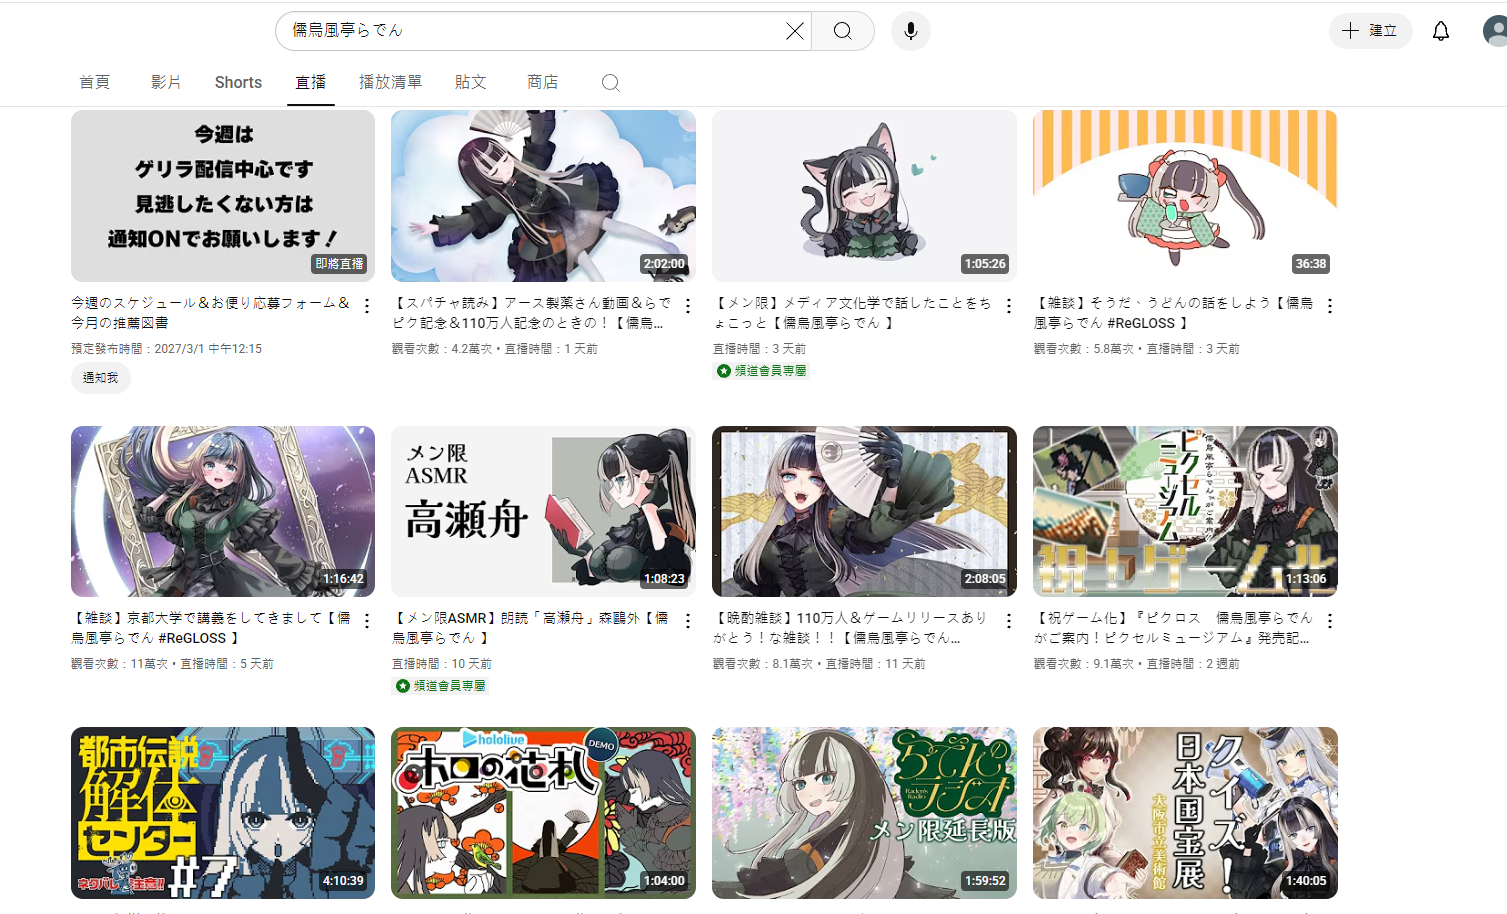Open the メン限ASMR 高瀬舟 thumbnail
The width and height of the screenshot is (1507, 914).
[x=543, y=511]
